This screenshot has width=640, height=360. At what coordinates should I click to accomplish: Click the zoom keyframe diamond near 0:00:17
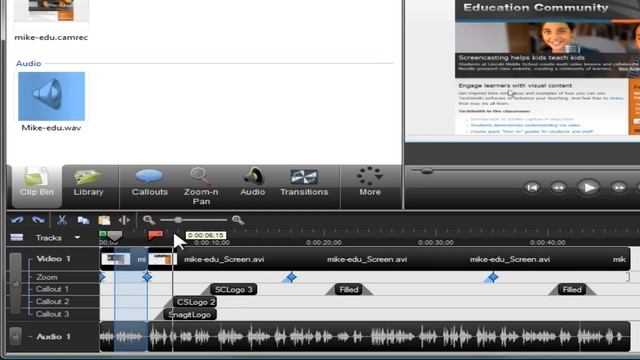click(x=291, y=277)
